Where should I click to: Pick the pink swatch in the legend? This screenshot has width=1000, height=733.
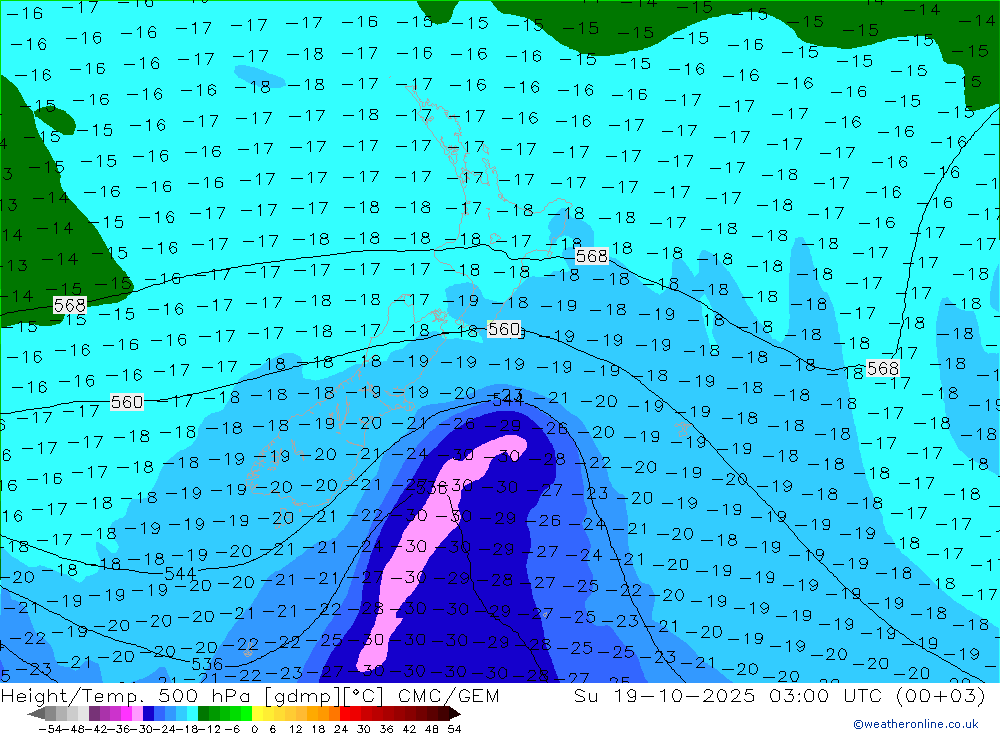click(x=137, y=713)
